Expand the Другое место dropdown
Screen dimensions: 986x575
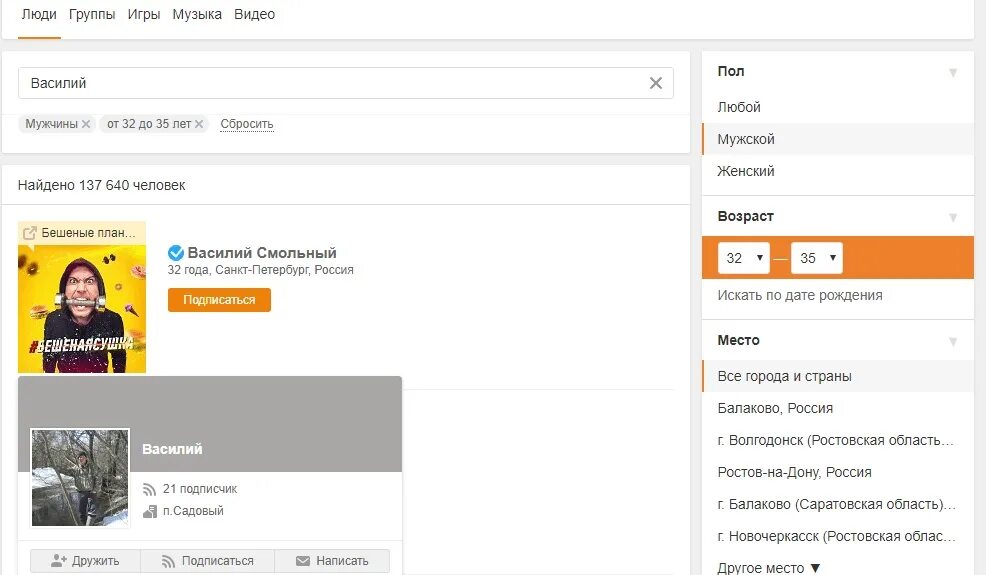coord(769,567)
